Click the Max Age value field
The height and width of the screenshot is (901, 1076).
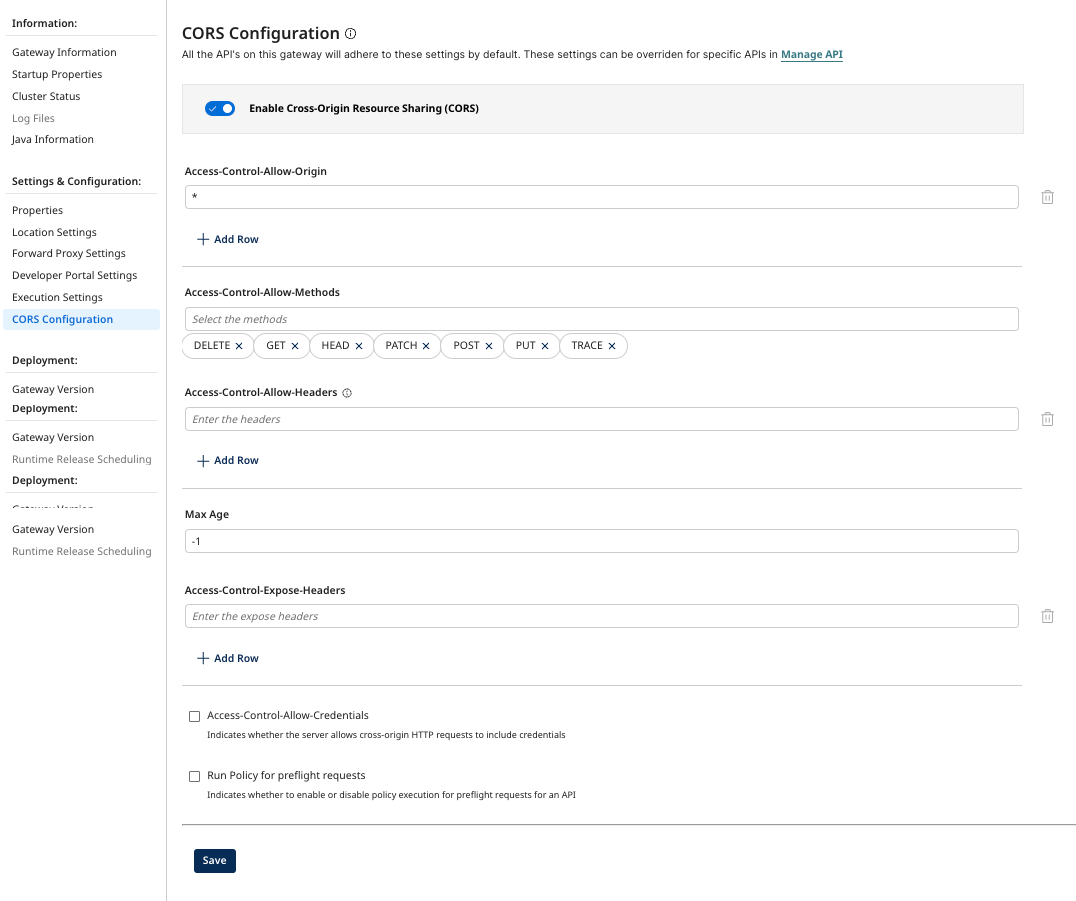click(600, 540)
